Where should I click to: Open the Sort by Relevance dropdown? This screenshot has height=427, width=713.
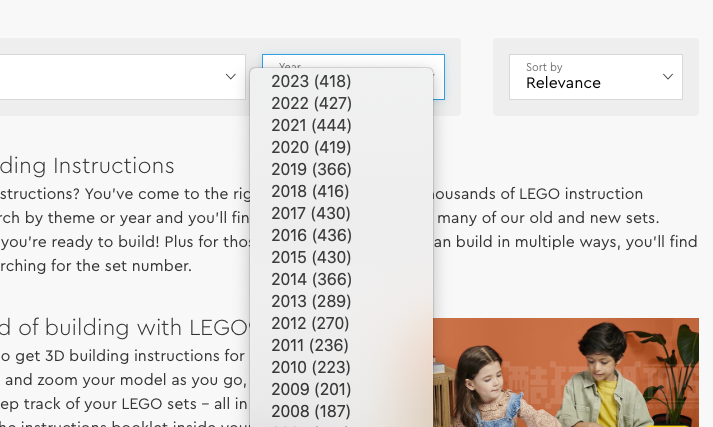click(596, 77)
